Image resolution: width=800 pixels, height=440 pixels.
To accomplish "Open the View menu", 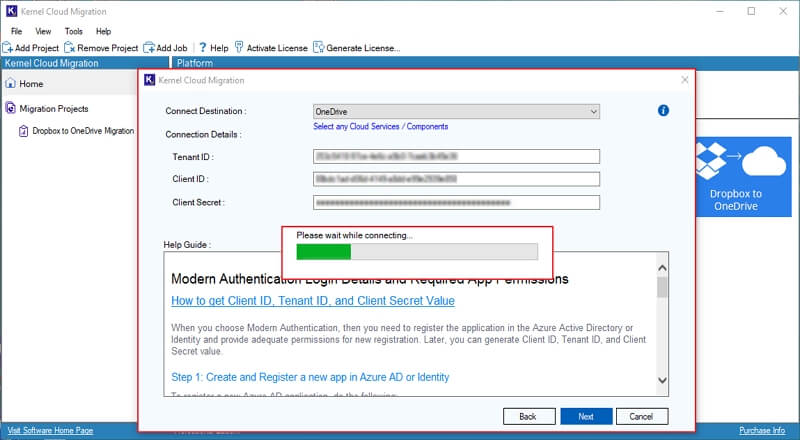I will click(43, 31).
